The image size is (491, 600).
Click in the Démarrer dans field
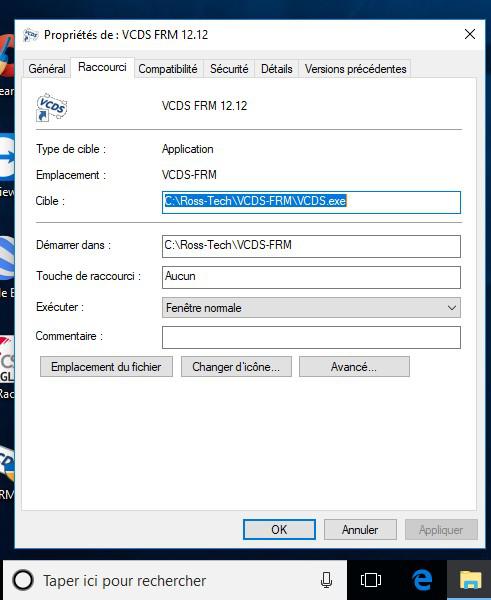point(311,246)
